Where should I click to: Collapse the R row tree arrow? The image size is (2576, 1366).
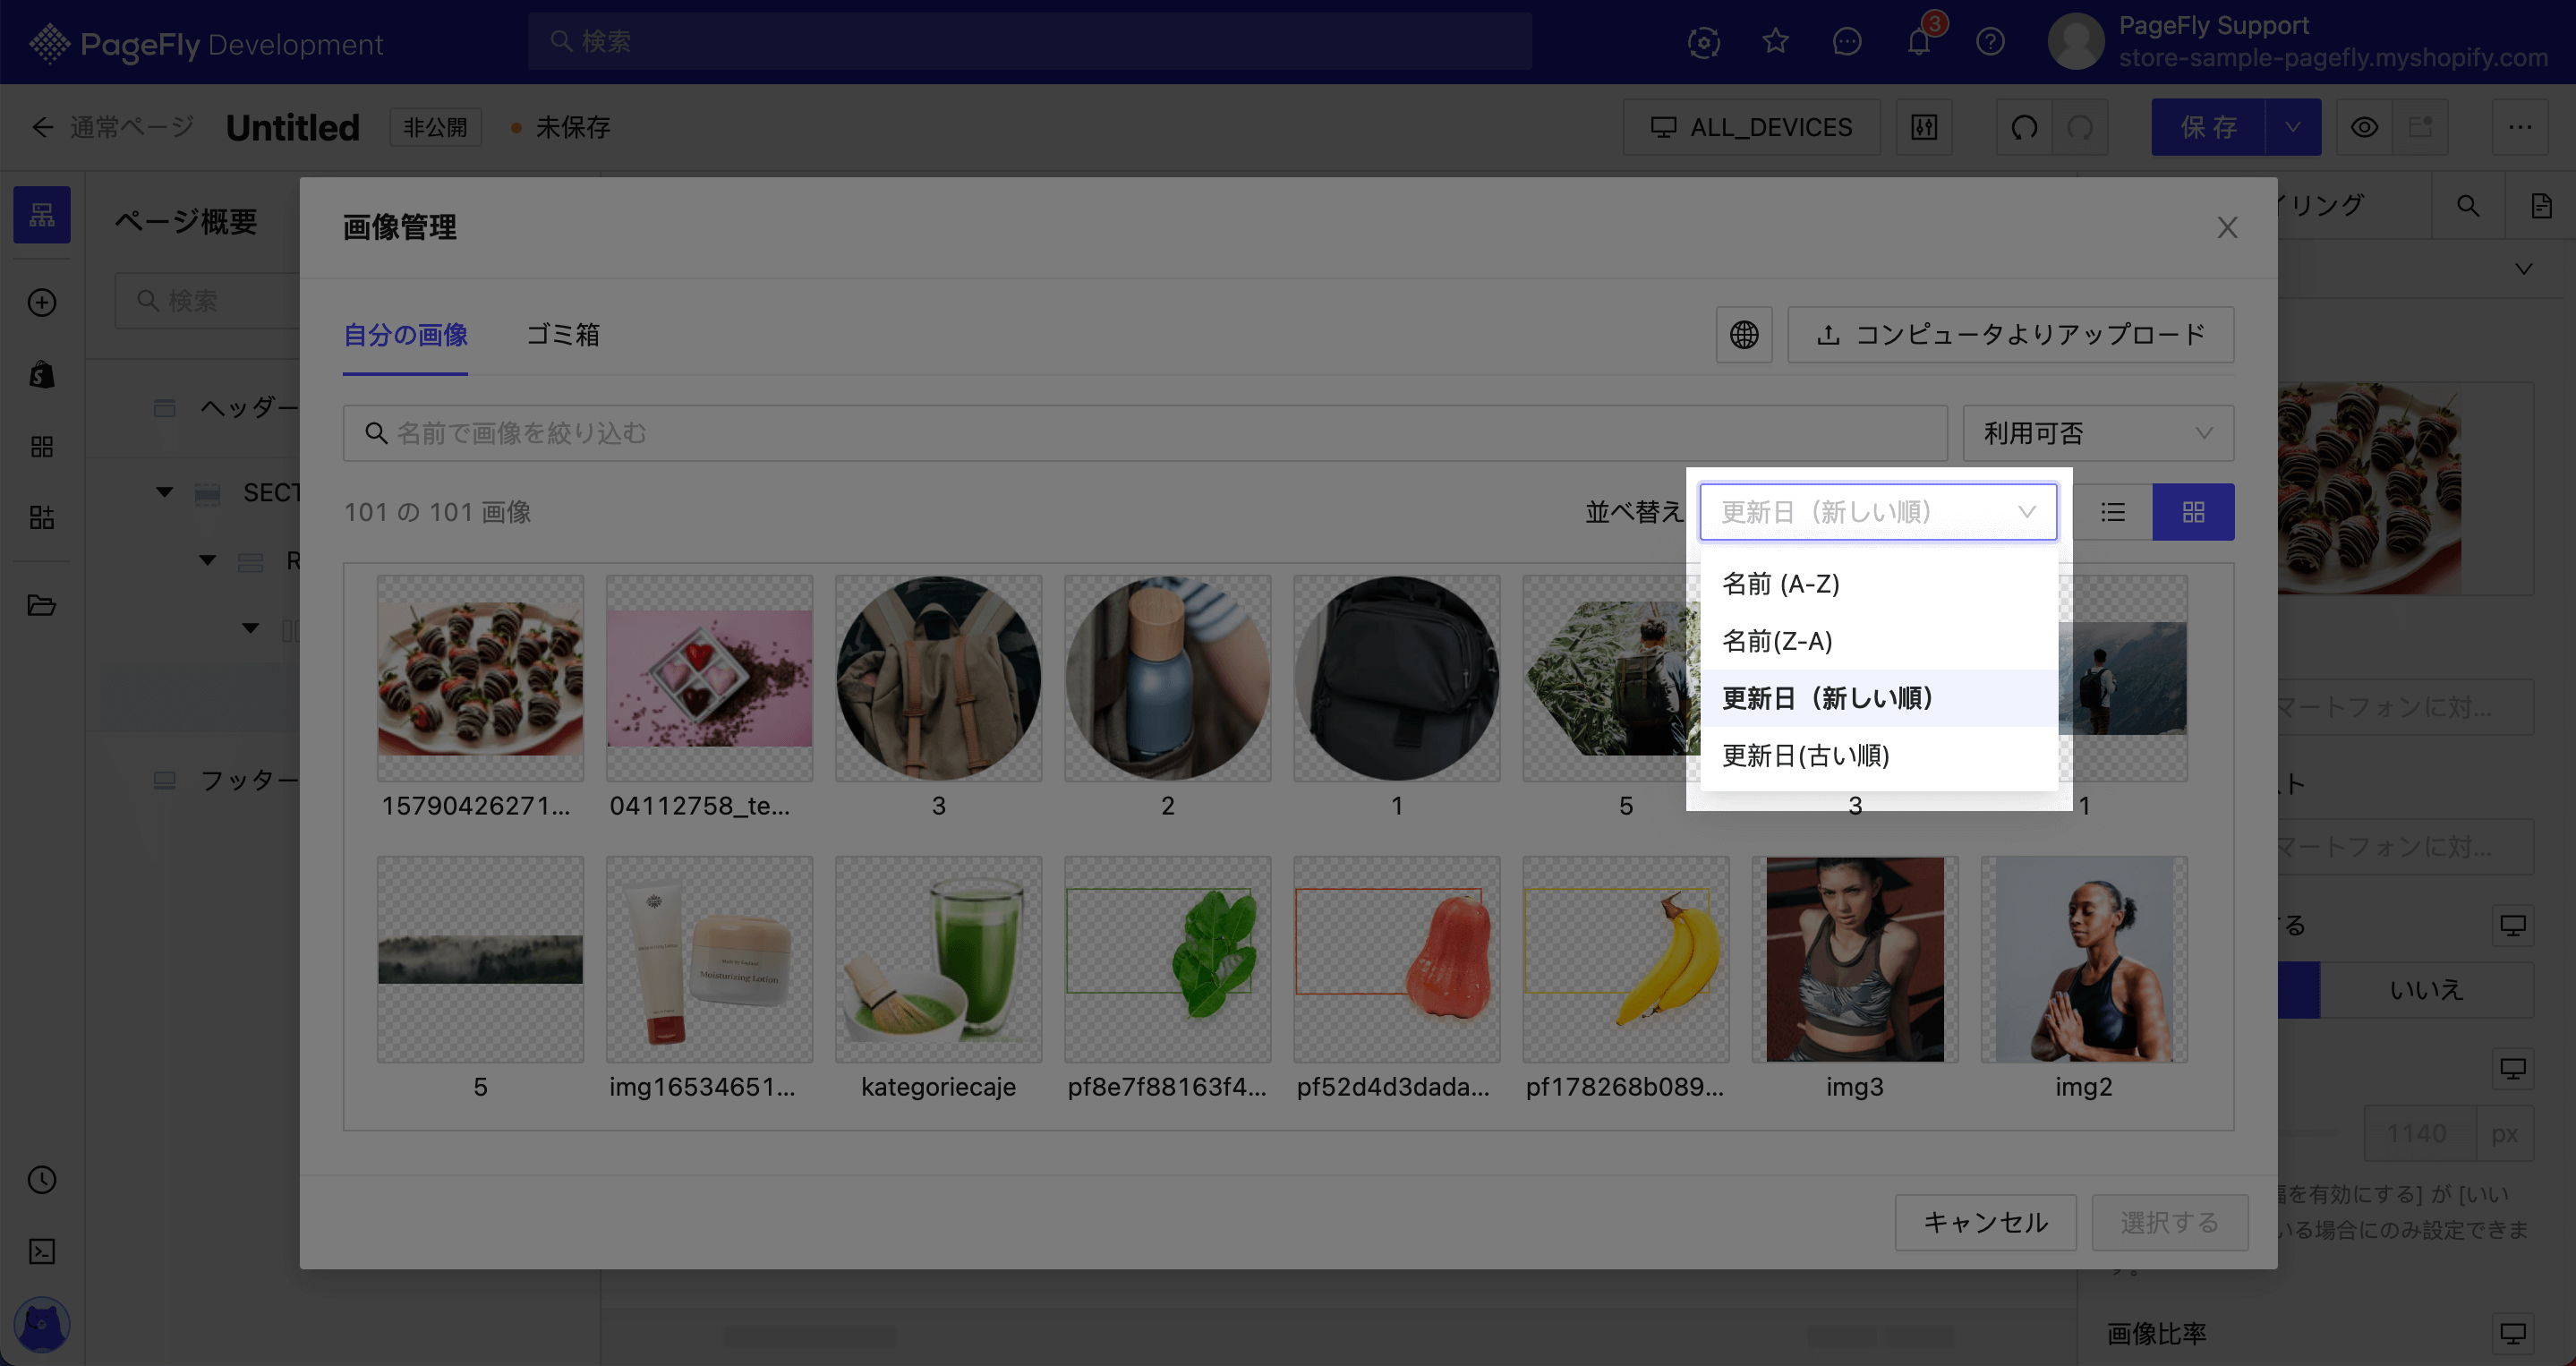click(208, 560)
